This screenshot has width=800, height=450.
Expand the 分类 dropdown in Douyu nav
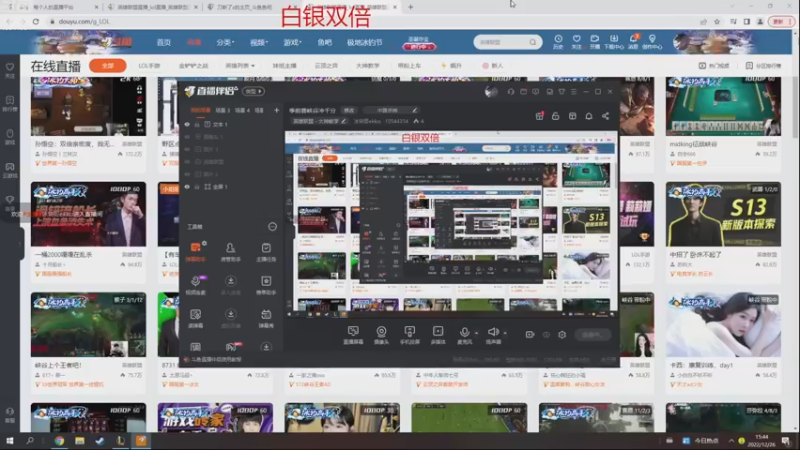[x=225, y=42]
